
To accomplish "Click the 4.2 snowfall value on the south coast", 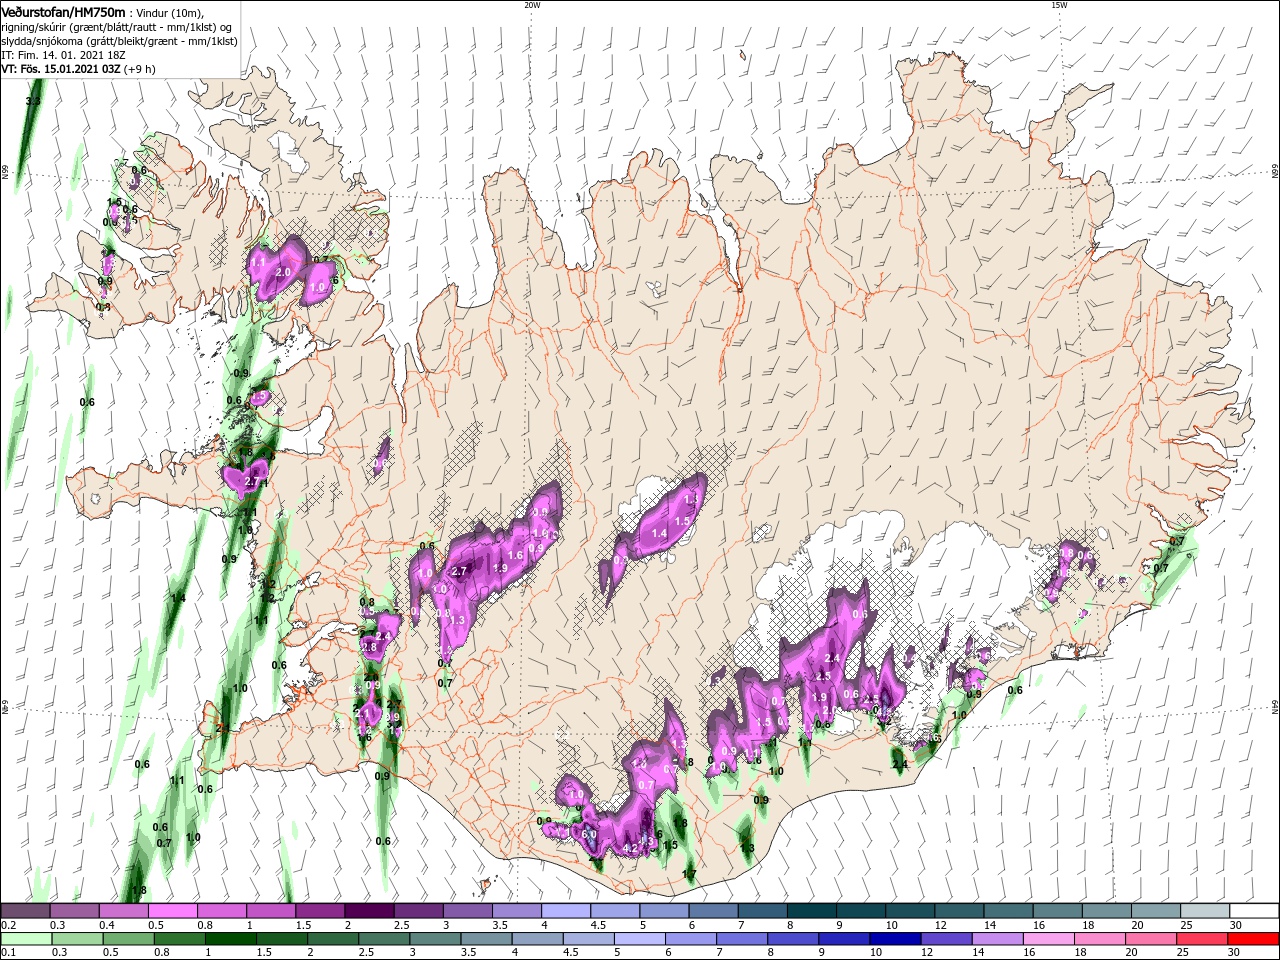I will click(630, 849).
